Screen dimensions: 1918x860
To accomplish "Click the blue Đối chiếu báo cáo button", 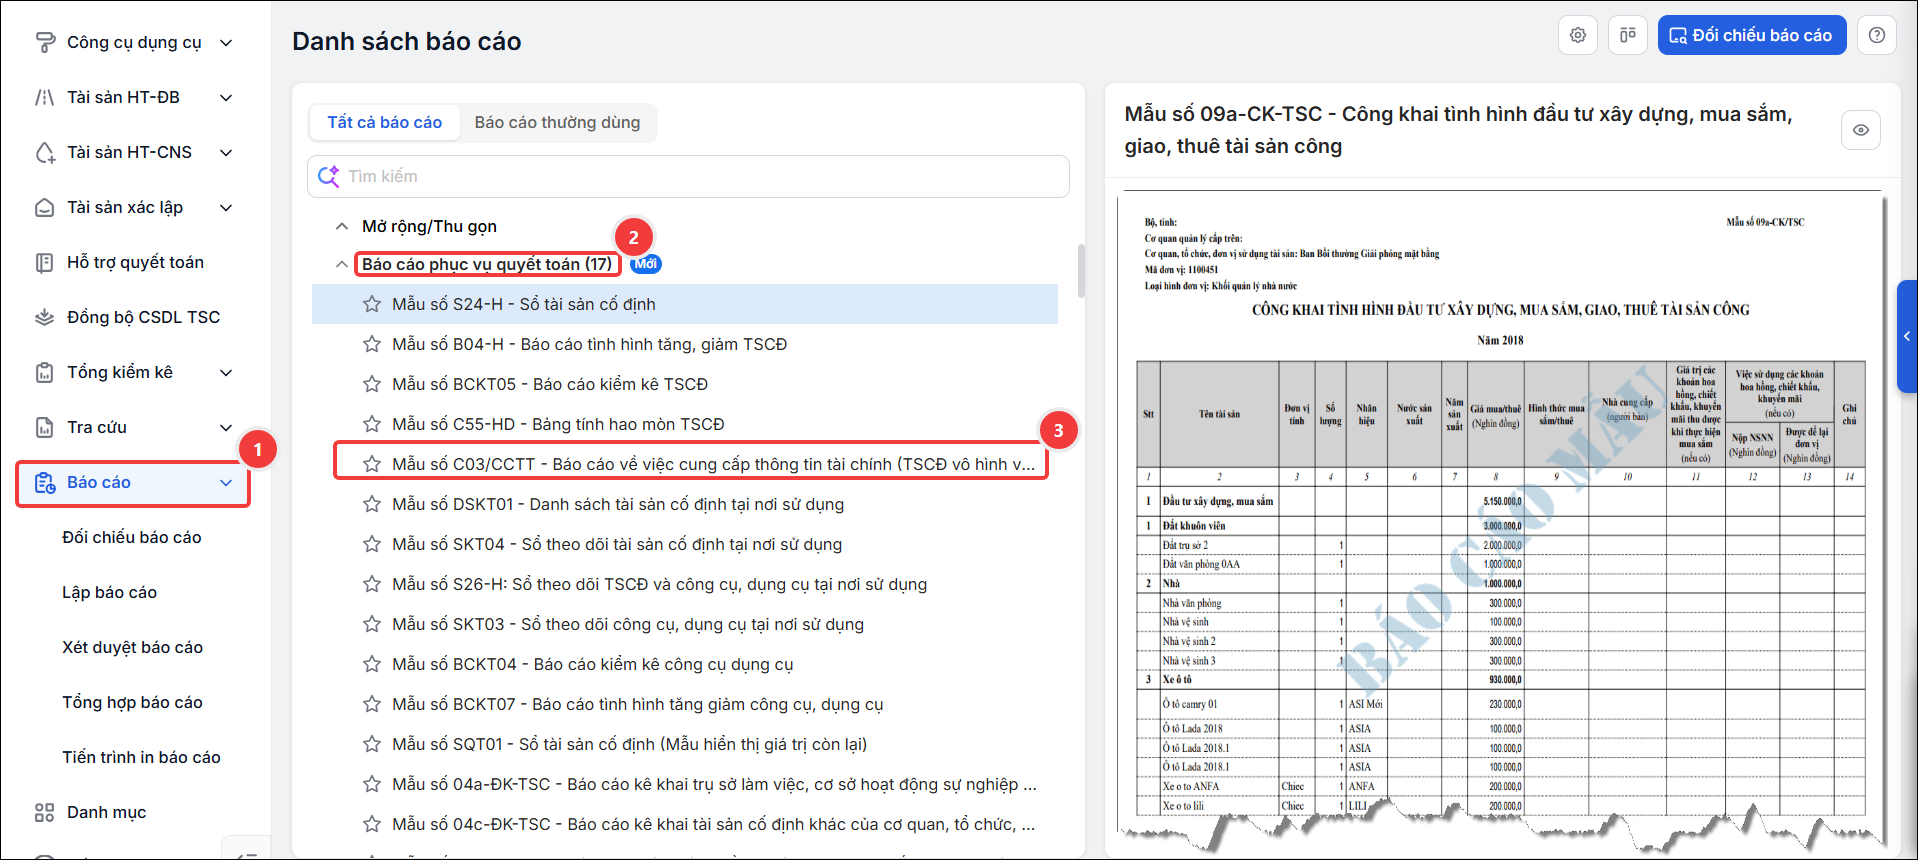I will click(x=1752, y=35).
